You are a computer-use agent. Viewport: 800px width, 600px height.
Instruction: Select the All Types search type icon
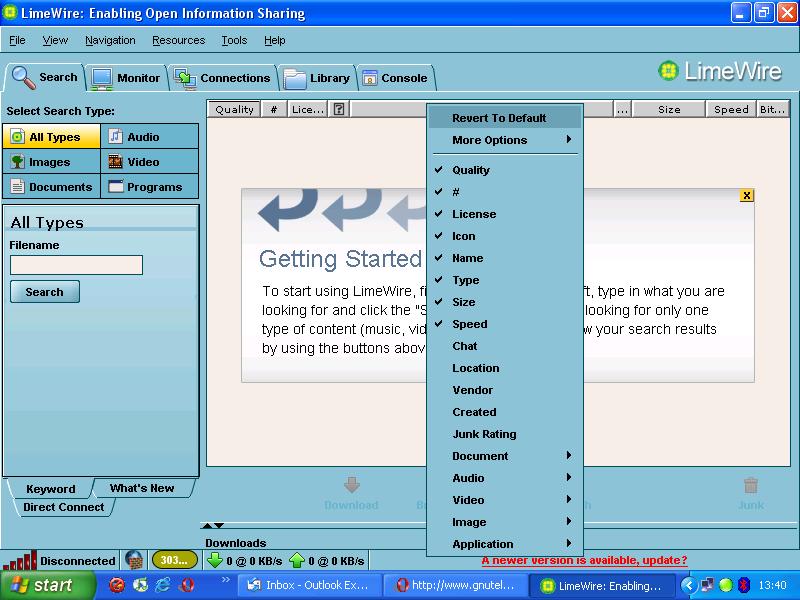(17, 137)
